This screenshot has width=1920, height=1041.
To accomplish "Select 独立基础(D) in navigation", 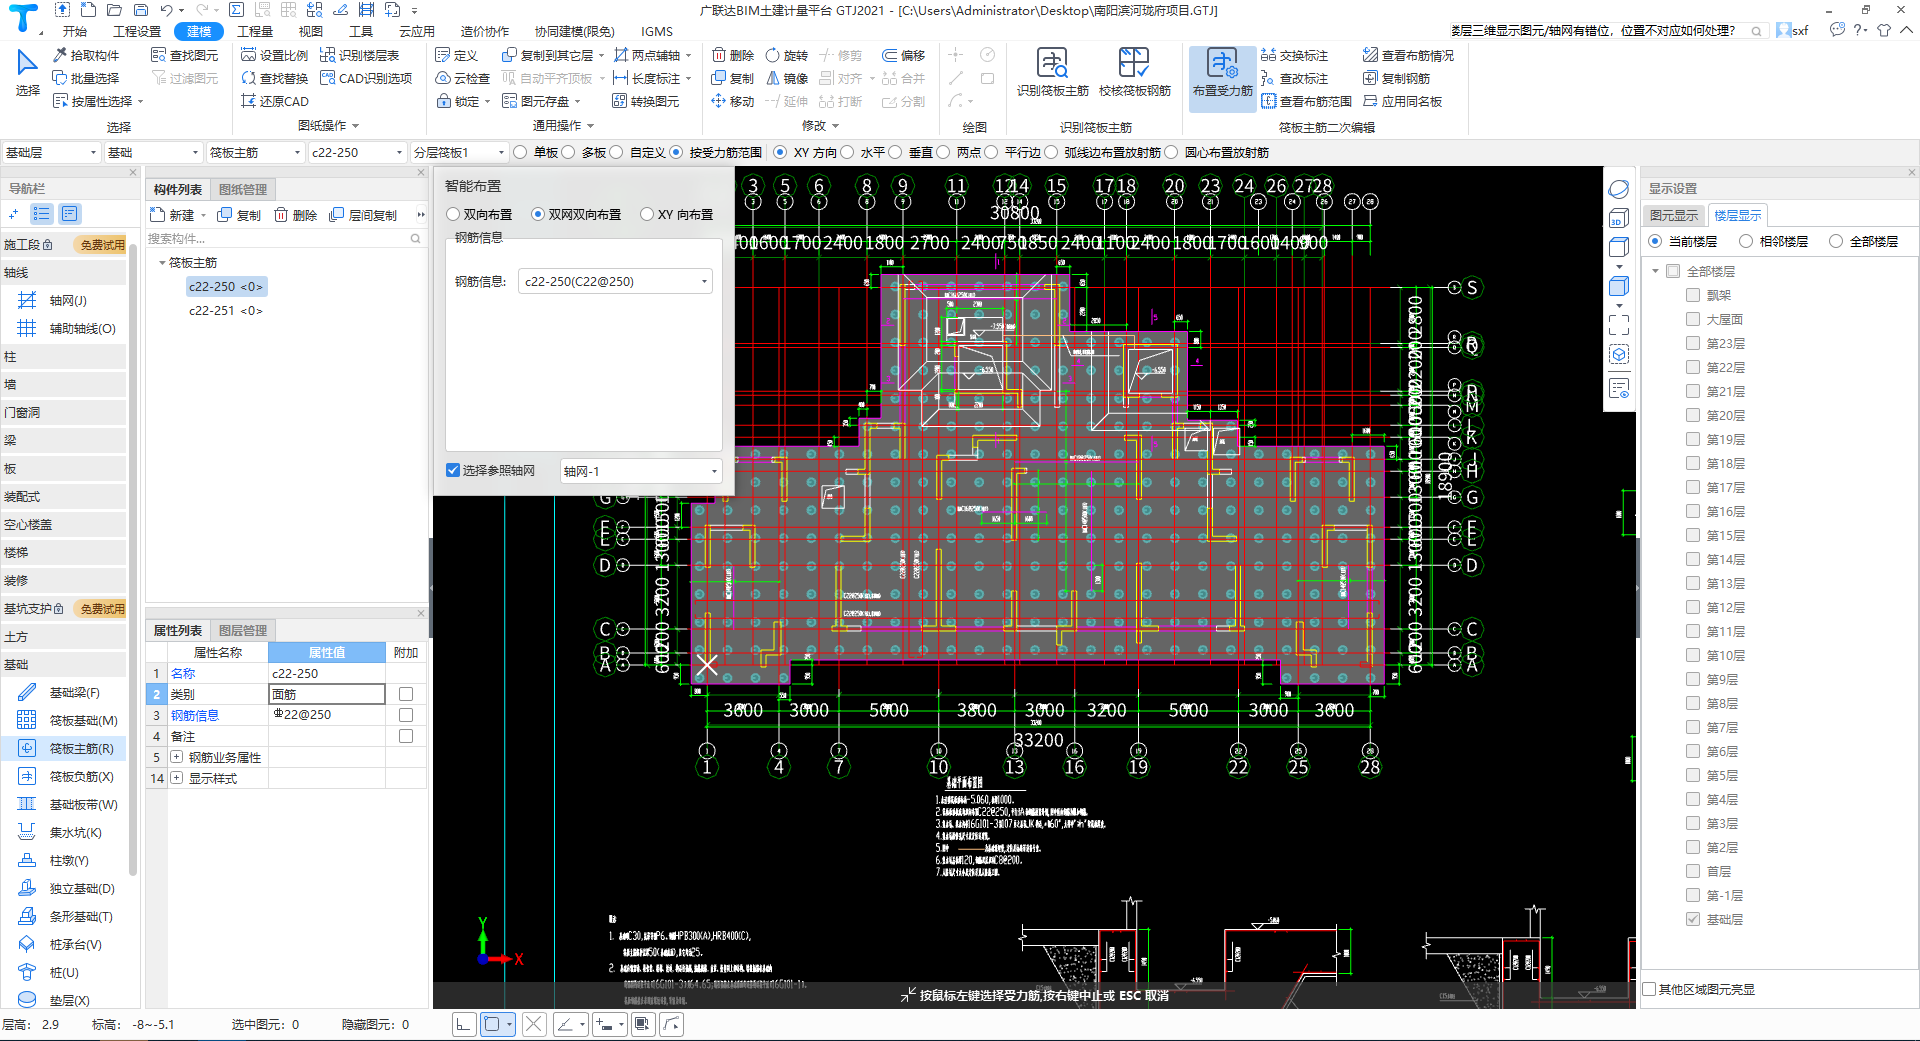I will click(66, 888).
